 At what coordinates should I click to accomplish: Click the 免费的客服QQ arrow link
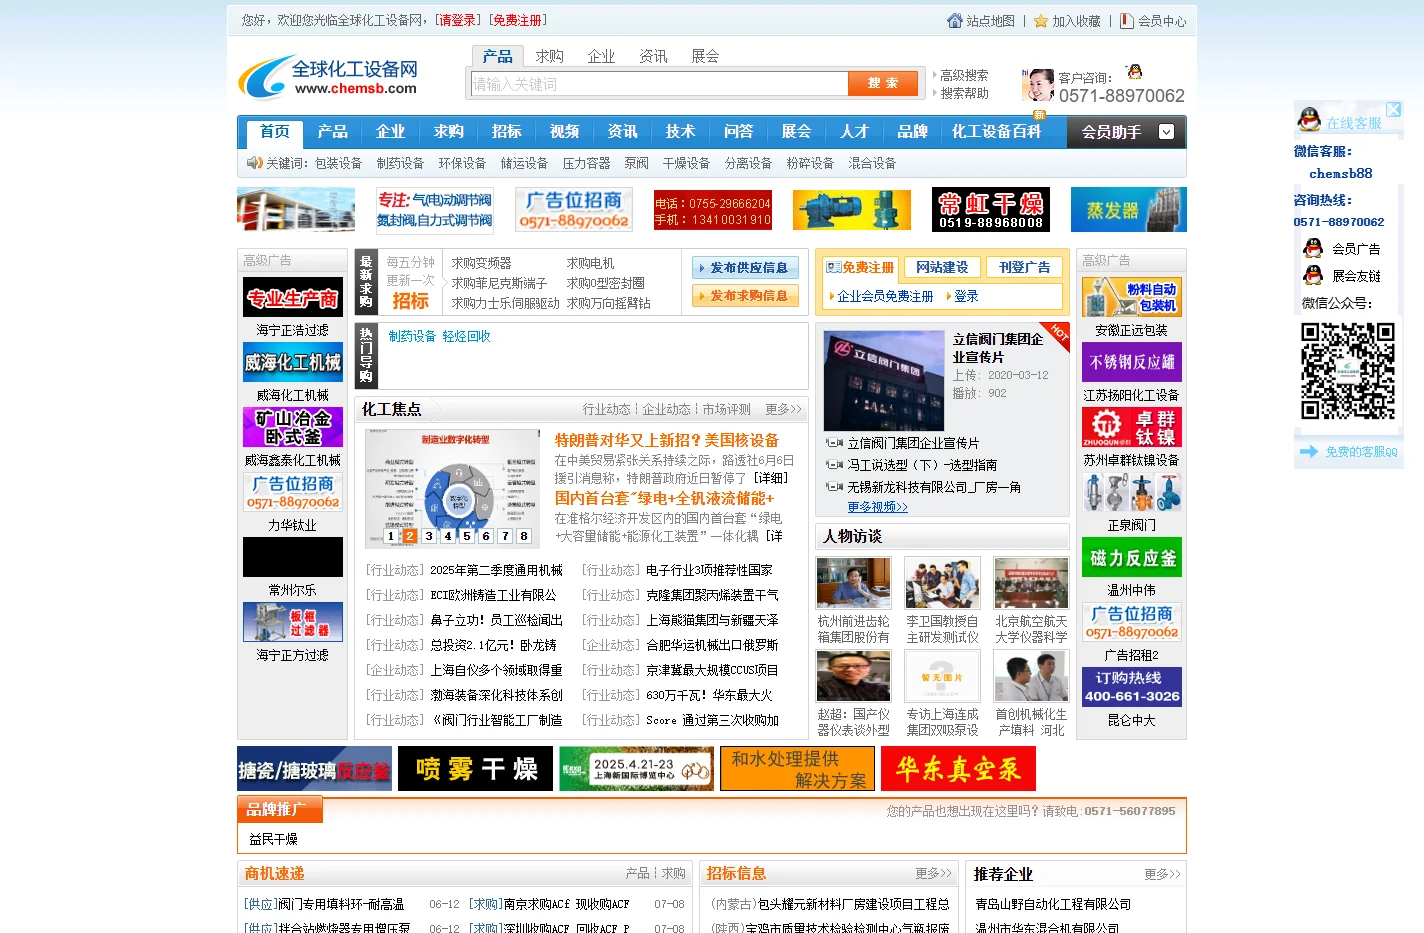pyautogui.click(x=1348, y=452)
